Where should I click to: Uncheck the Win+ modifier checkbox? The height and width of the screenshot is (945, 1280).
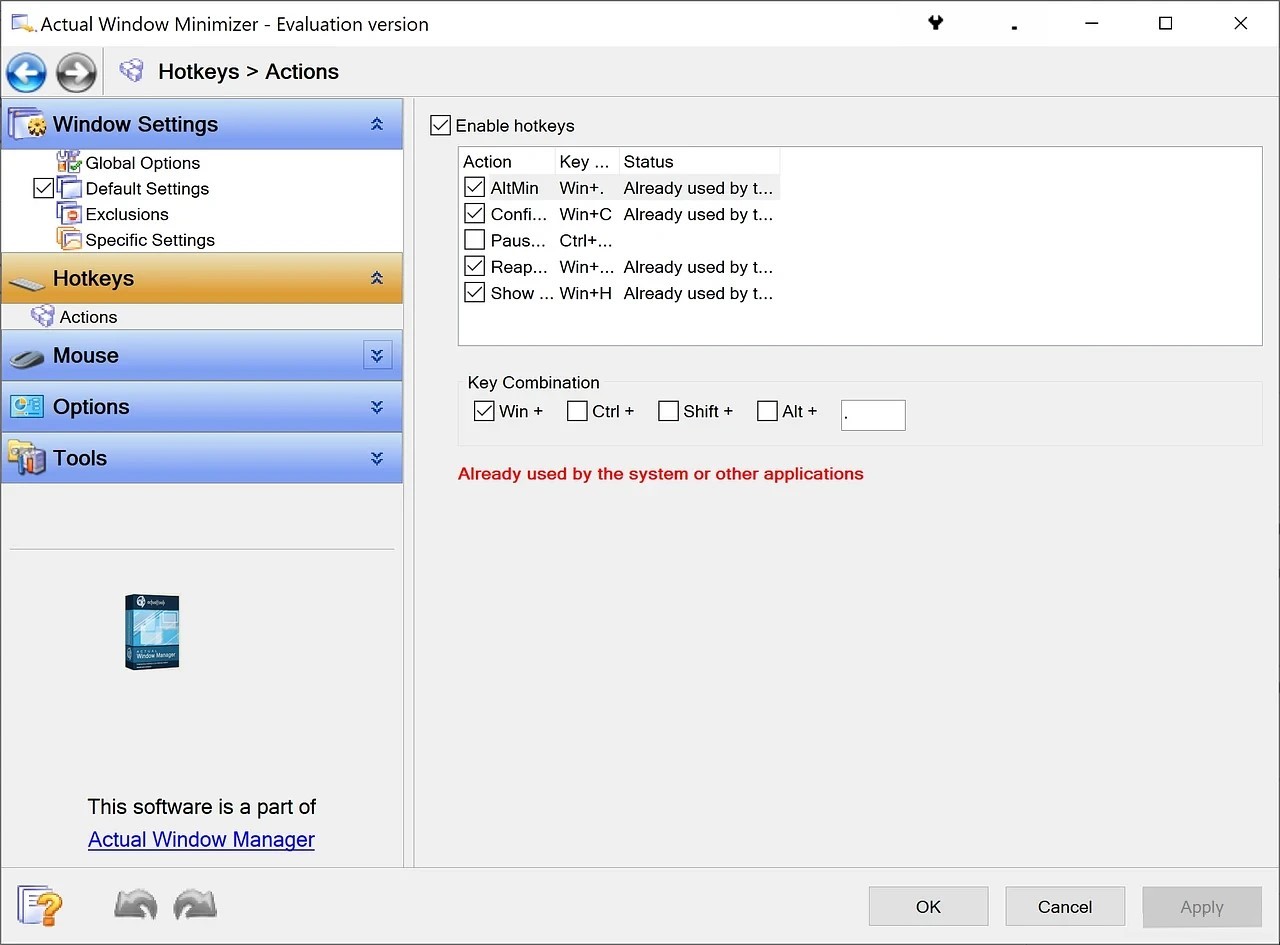(484, 410)
